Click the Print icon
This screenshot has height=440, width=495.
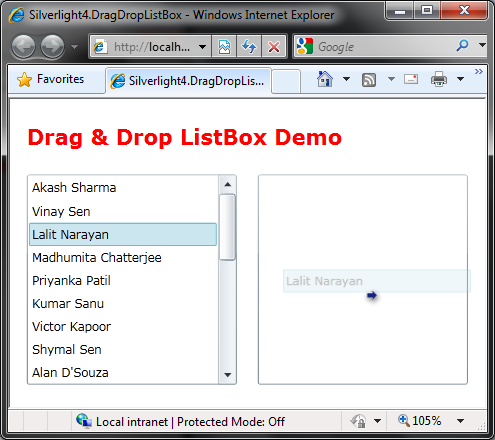tap(439, 79)
